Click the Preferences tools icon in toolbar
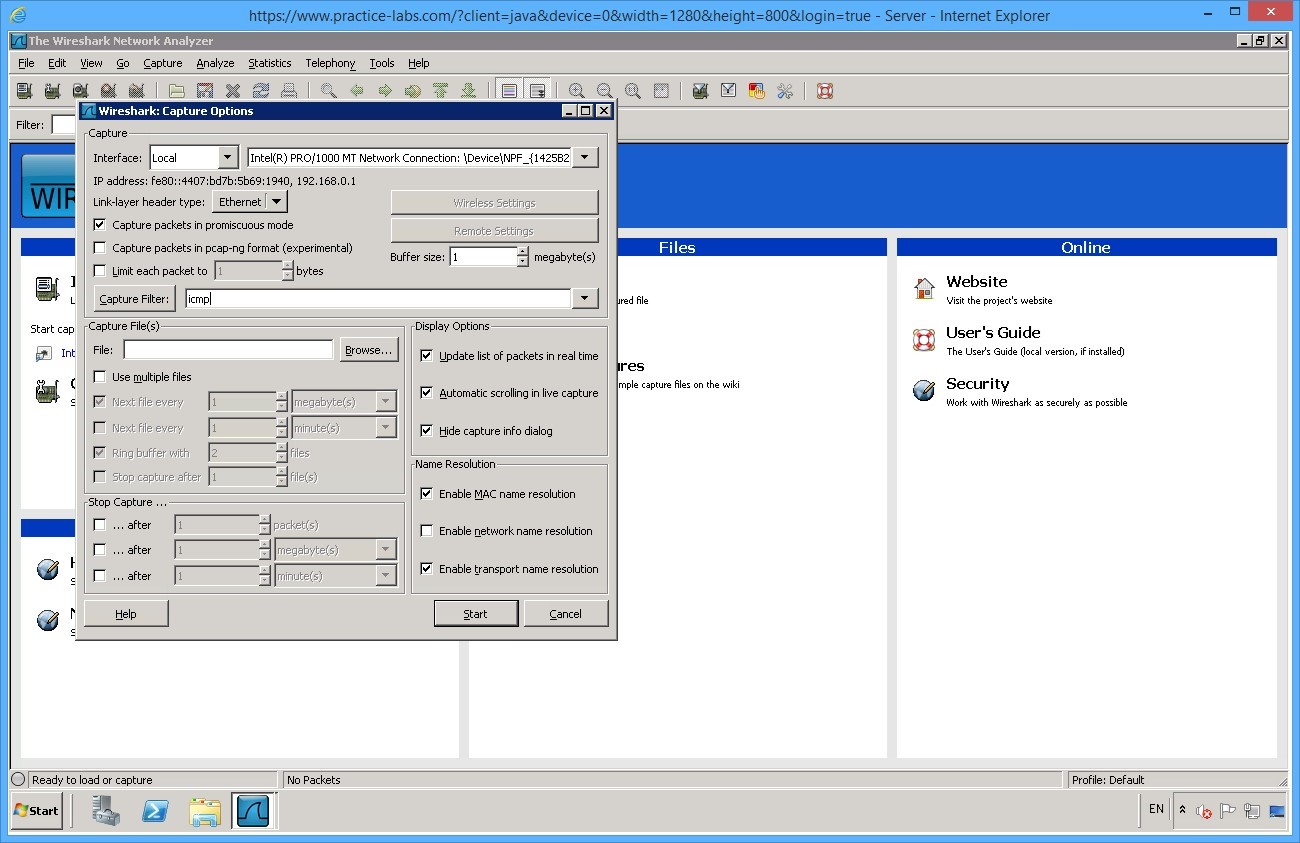This screenshot has height=843, width=1300. pyautogui.click(x=785, y=91)
